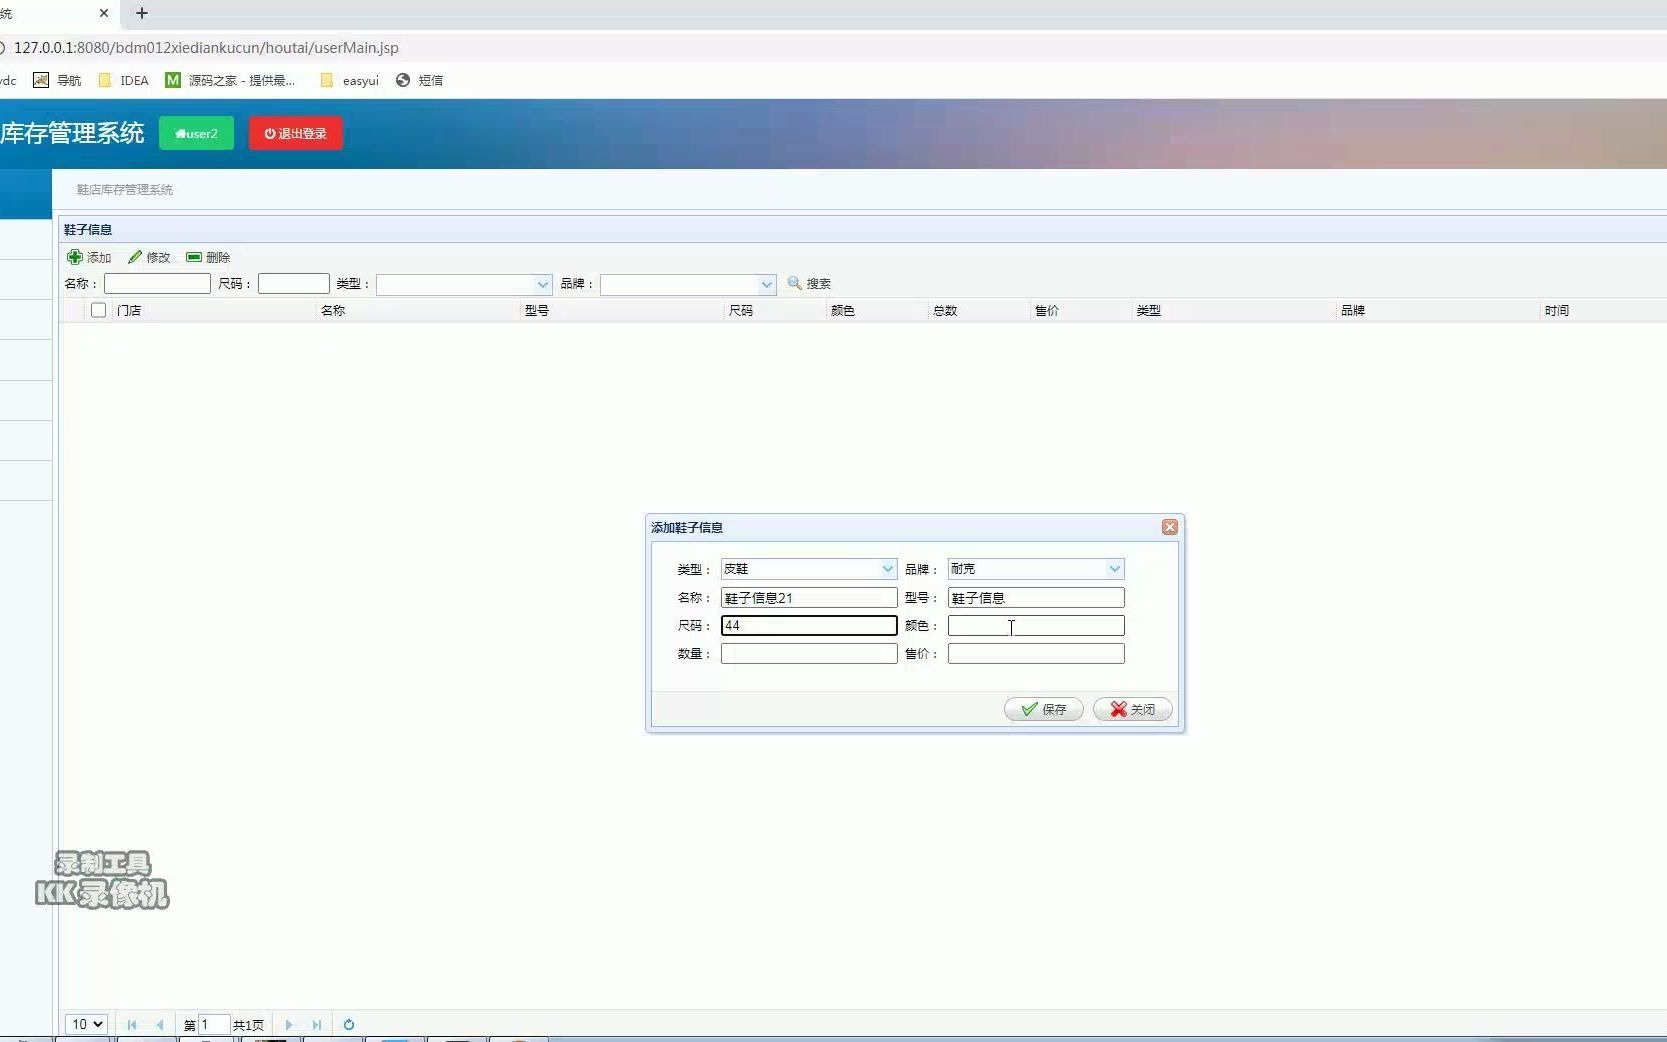
Task: Open the IDEA bookmark folder
Action: point(123,80)
